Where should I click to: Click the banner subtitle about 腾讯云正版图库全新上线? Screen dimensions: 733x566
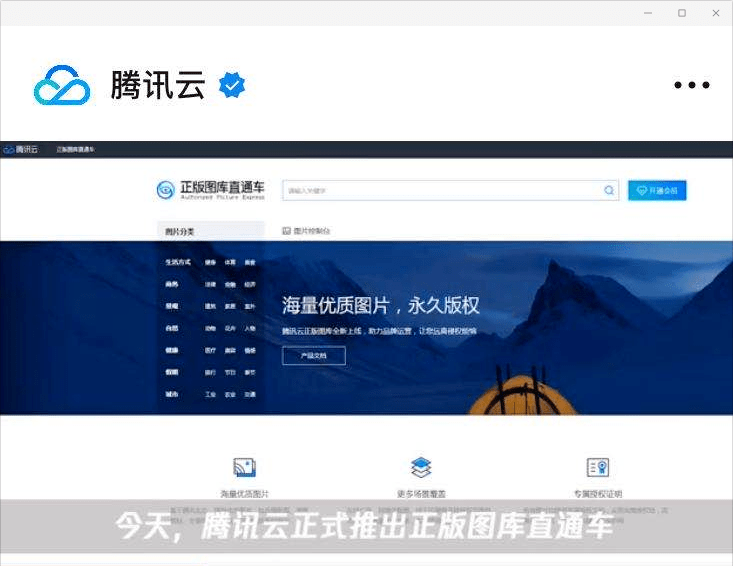[x=379, y=331]
